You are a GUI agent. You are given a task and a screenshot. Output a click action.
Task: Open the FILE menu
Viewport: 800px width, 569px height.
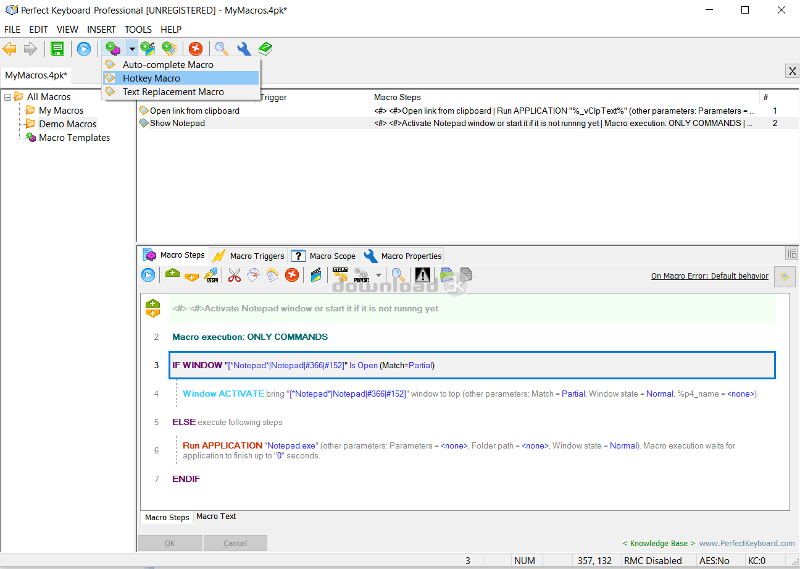[12, 30]
